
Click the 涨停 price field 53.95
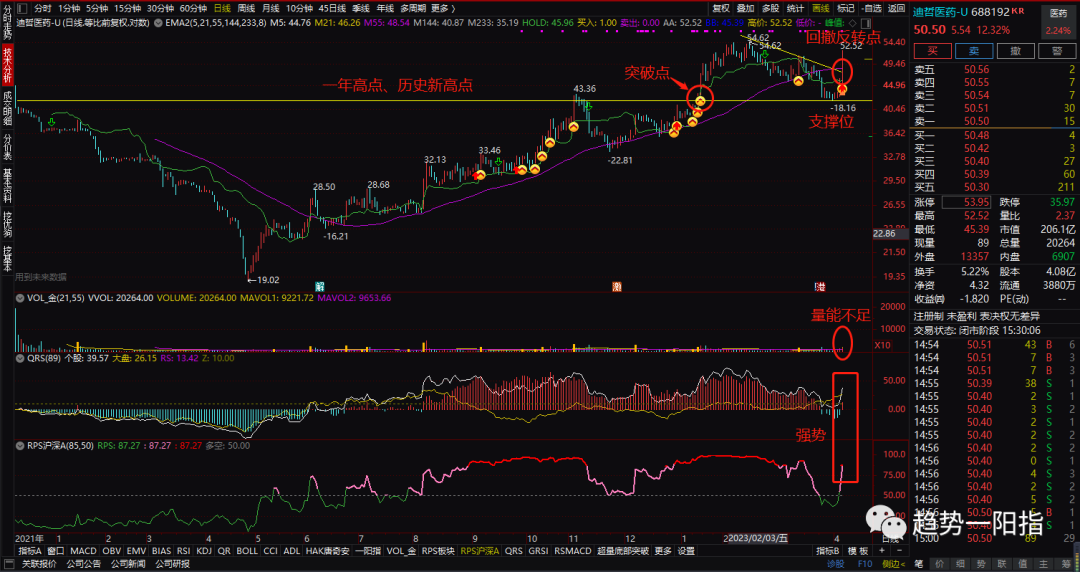[x=966, y=202]
